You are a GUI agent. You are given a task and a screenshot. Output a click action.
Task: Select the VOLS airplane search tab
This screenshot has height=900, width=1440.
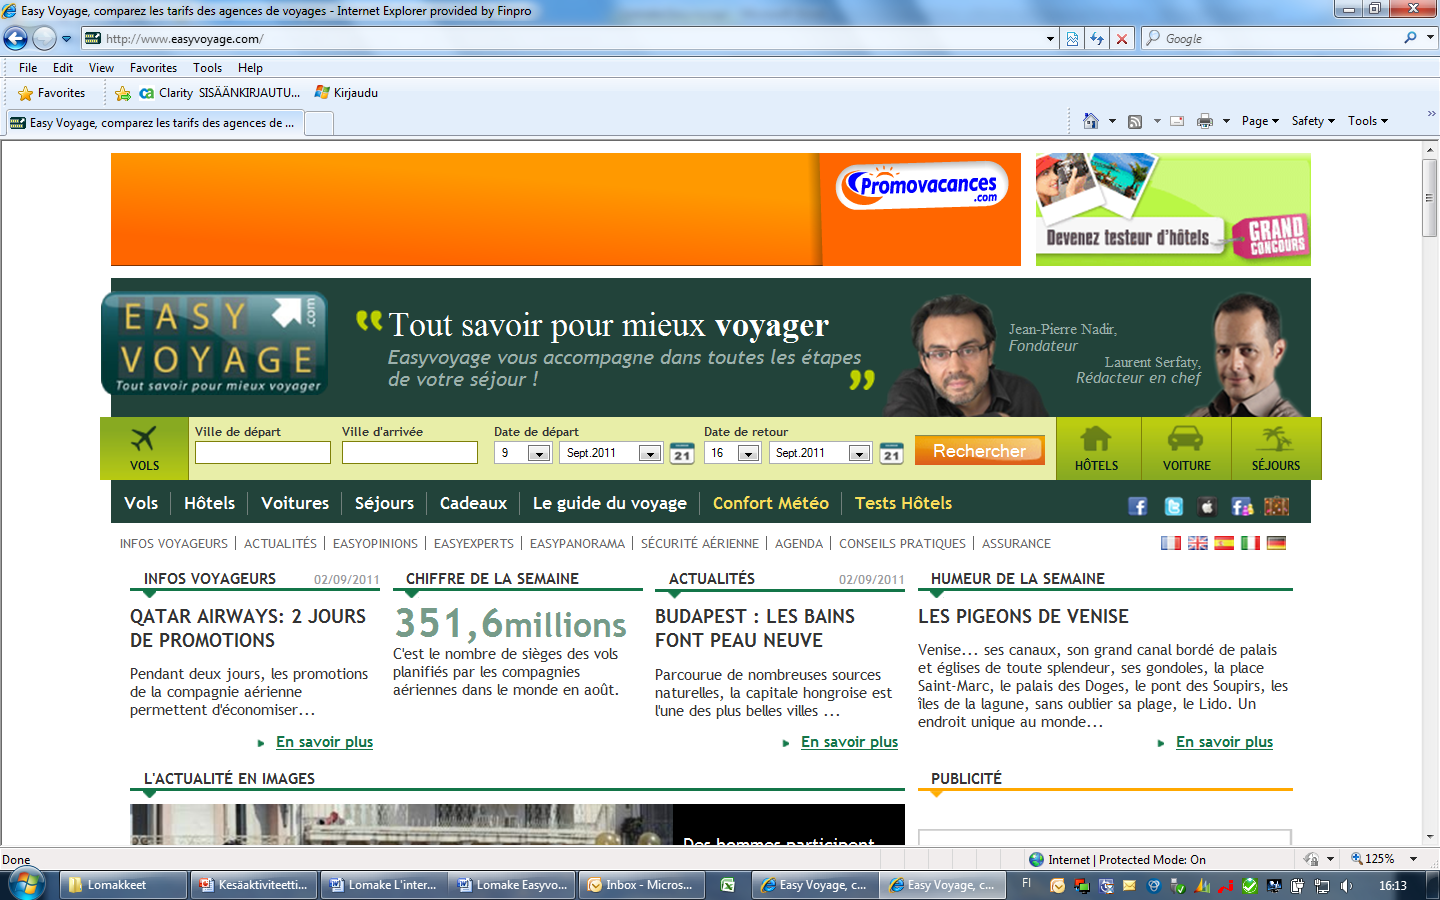pyautogui.click(x=144, y=448)
